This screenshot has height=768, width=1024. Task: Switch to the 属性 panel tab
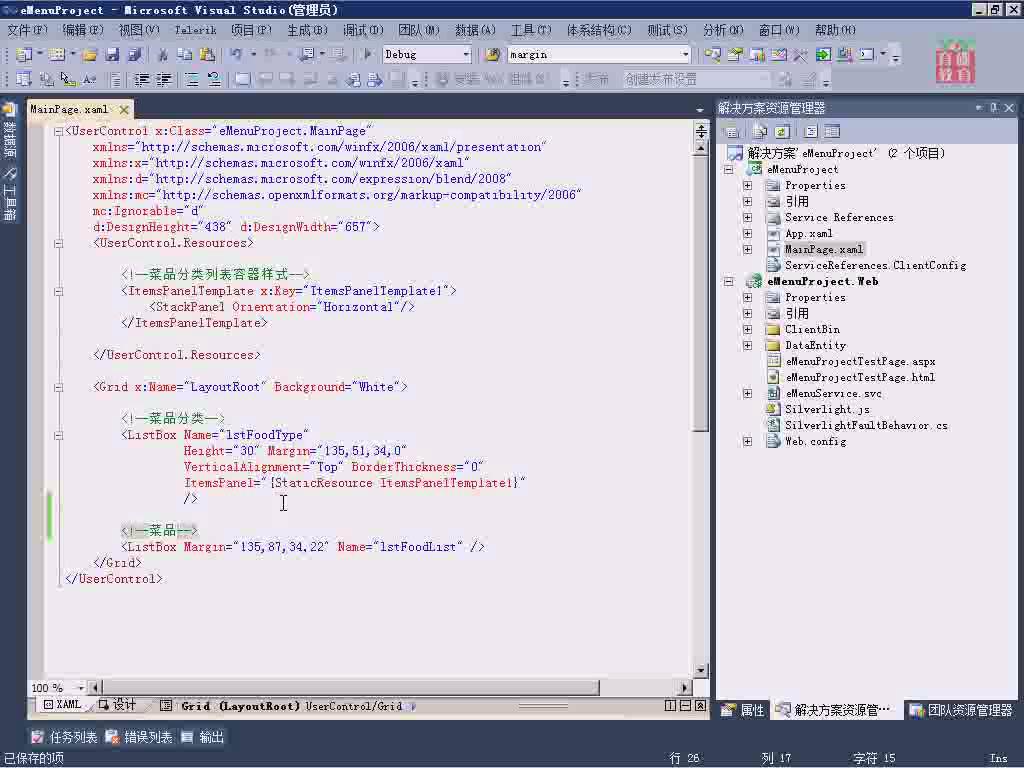coord(743,710)
